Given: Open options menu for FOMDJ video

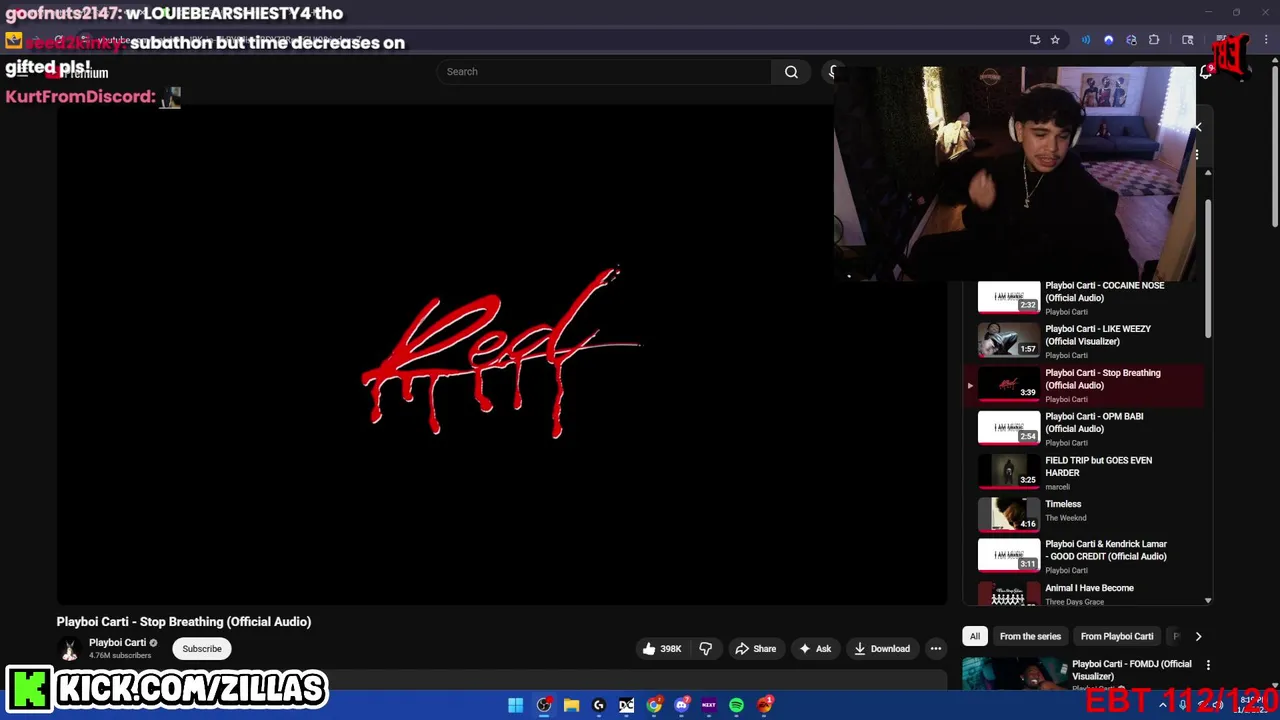Looking at the screenshot, I should point(1208,665).
